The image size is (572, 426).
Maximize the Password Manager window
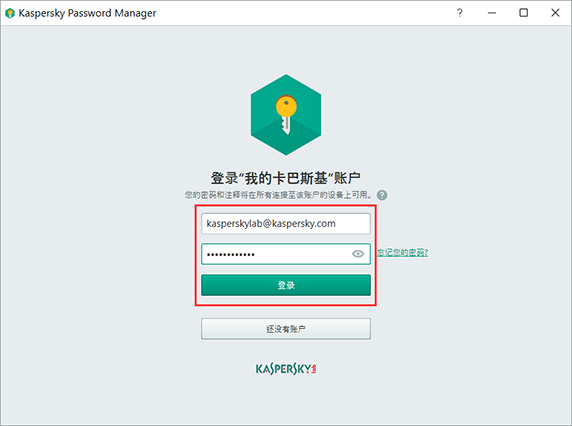point(523,13)
